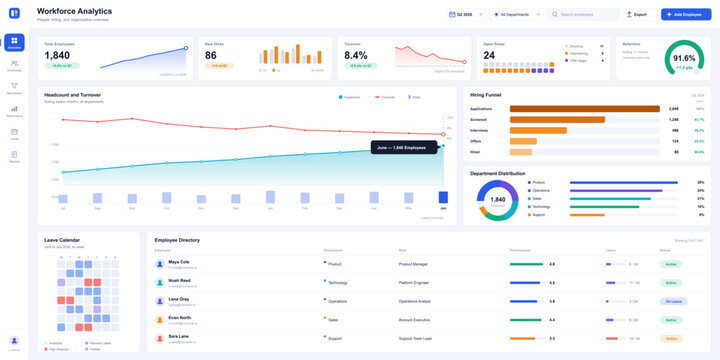Viewport: 720px width, 360px height.
Task: Click the Employee Directory heading
Action: pyautogui.click(x=177, y=240)
